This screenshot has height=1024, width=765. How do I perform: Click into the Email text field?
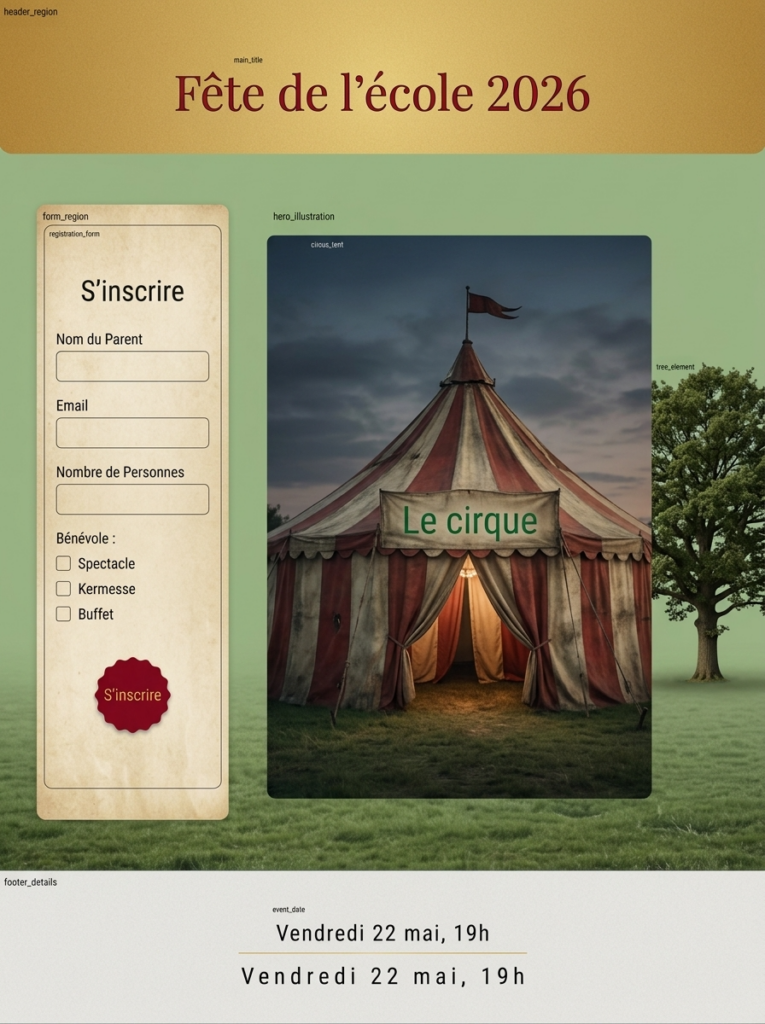click(132, 433)
